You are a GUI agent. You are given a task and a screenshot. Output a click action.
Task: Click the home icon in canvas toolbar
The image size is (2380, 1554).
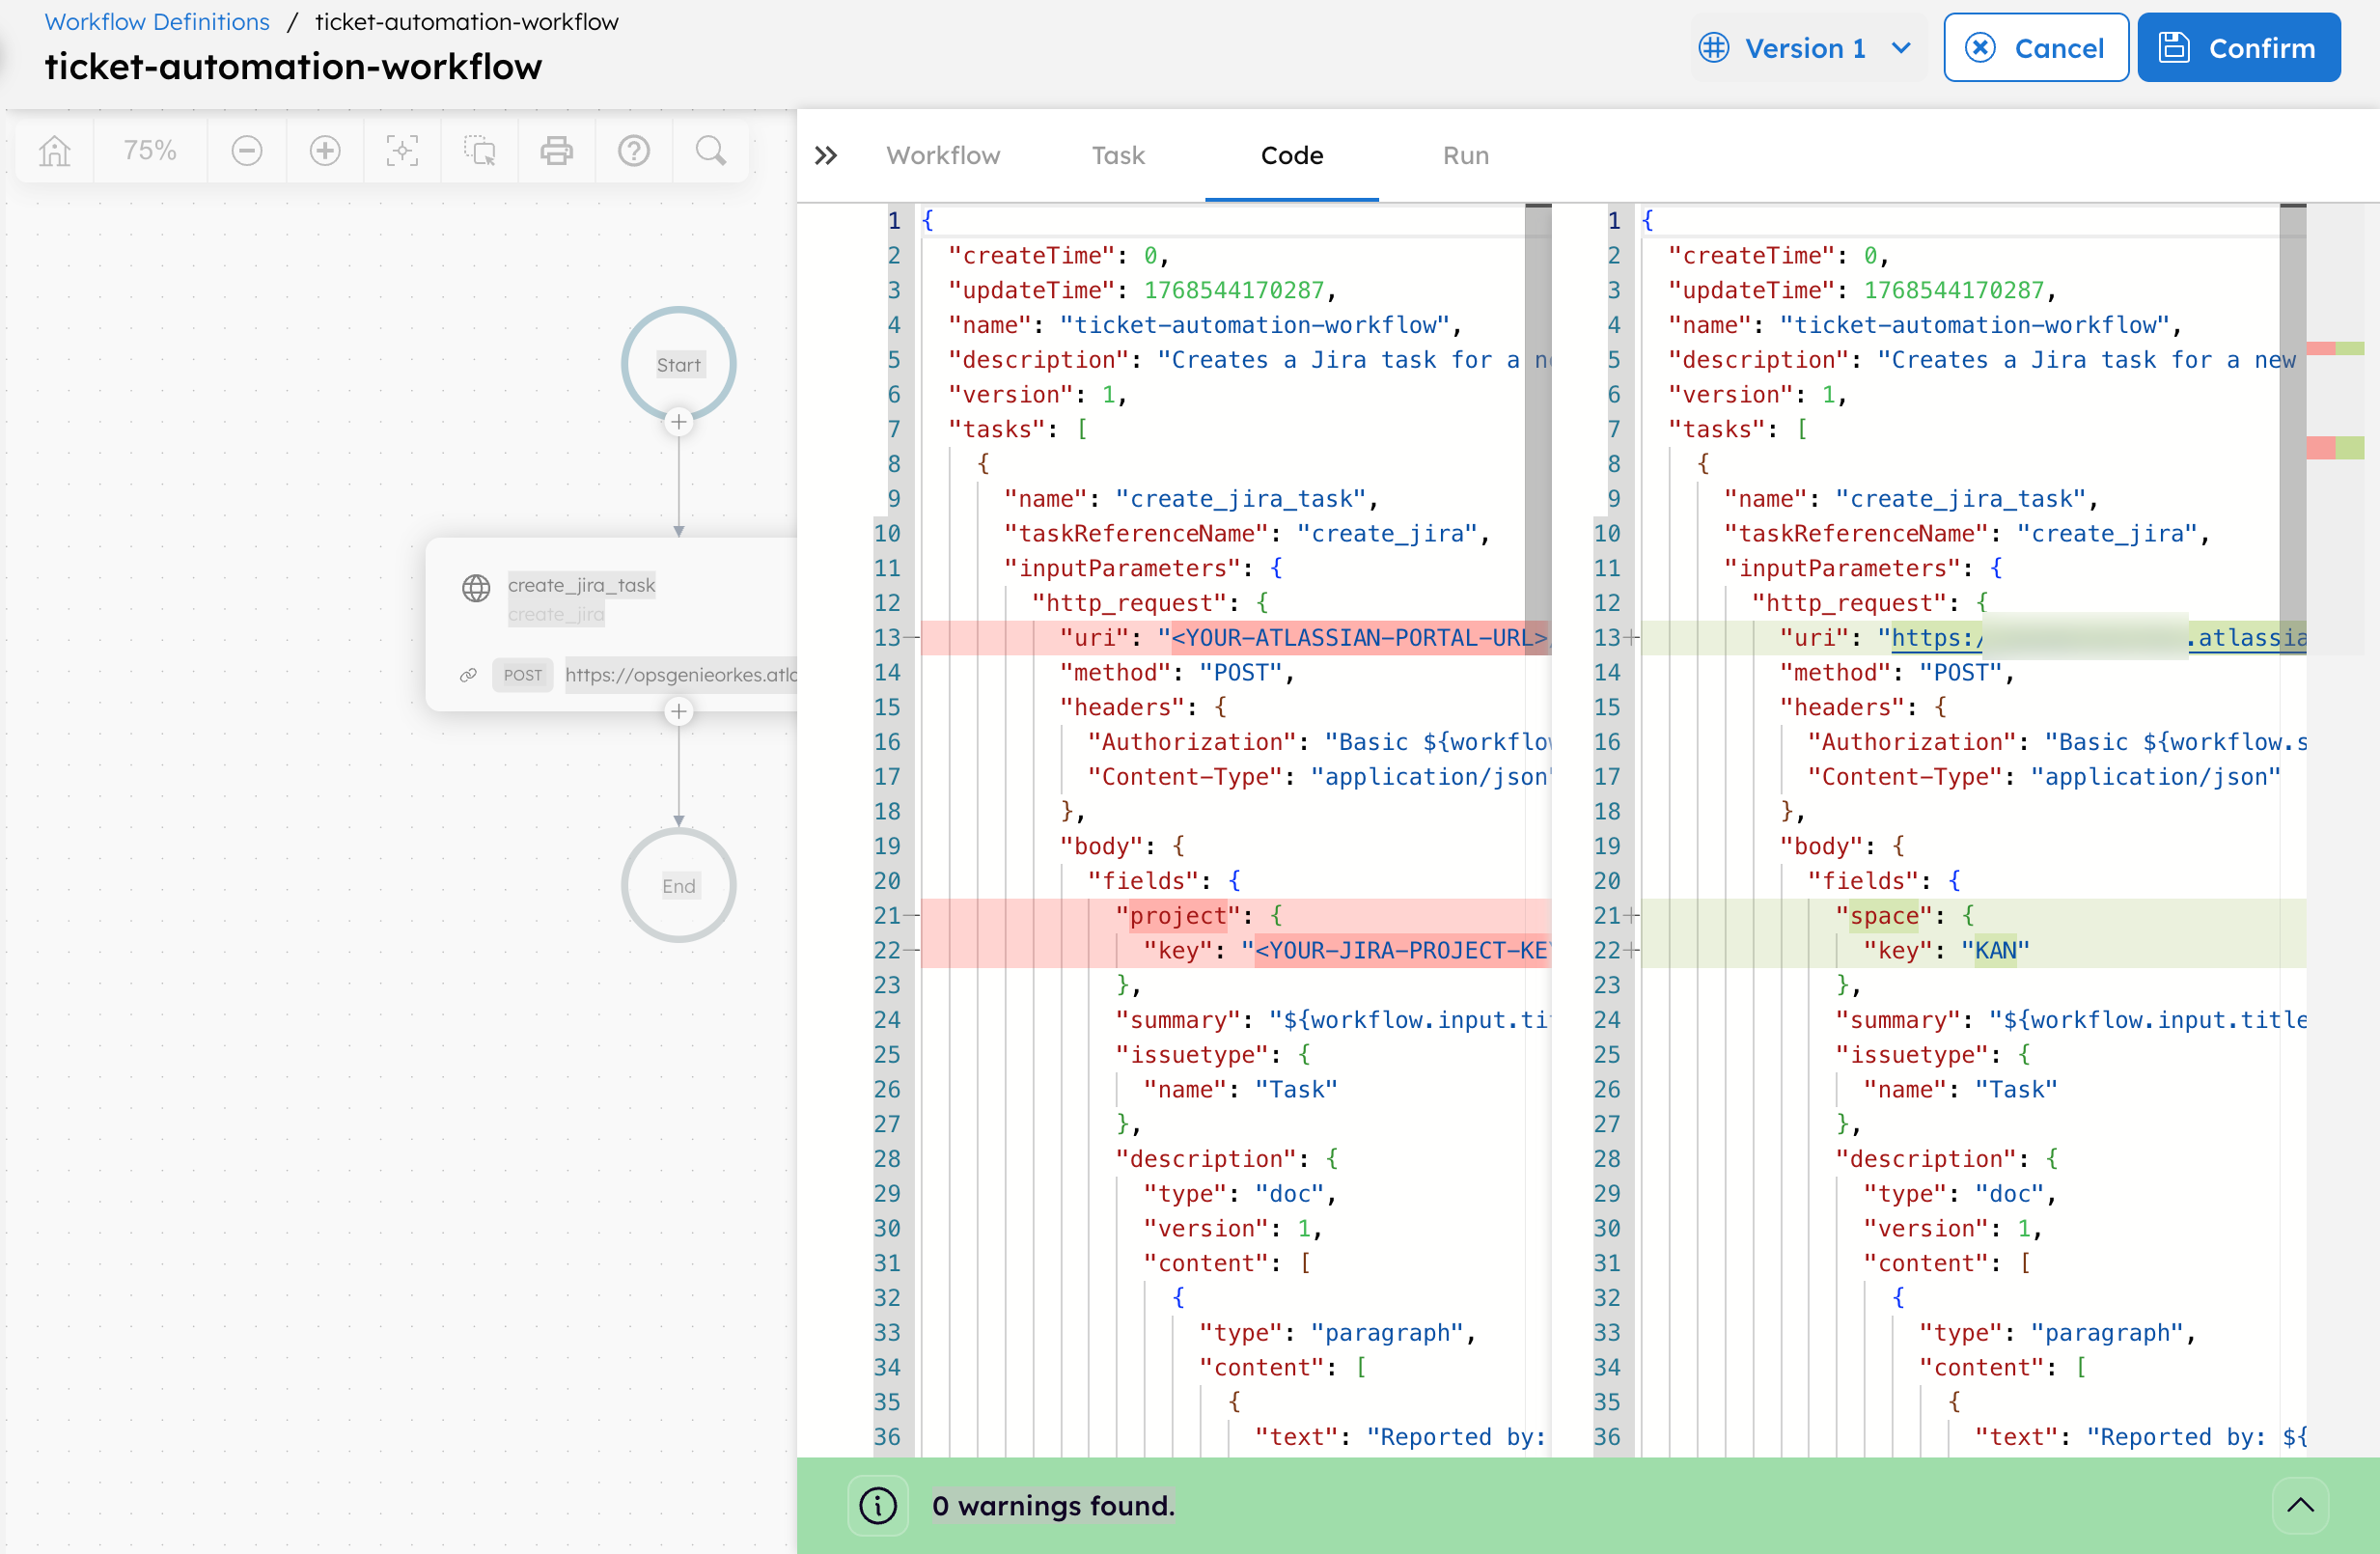pos(55,151)
